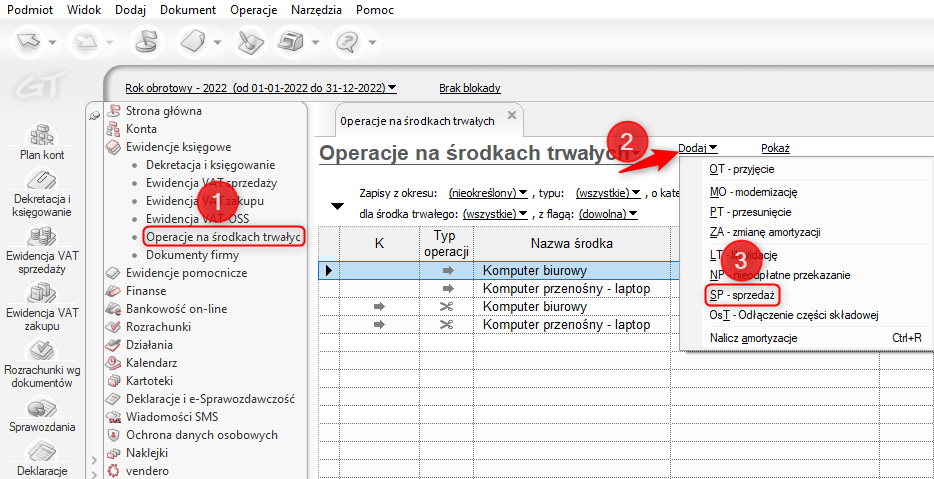
Task: Open Ewidencja VAT zakupu side bar icon
Action: (42, 308)
